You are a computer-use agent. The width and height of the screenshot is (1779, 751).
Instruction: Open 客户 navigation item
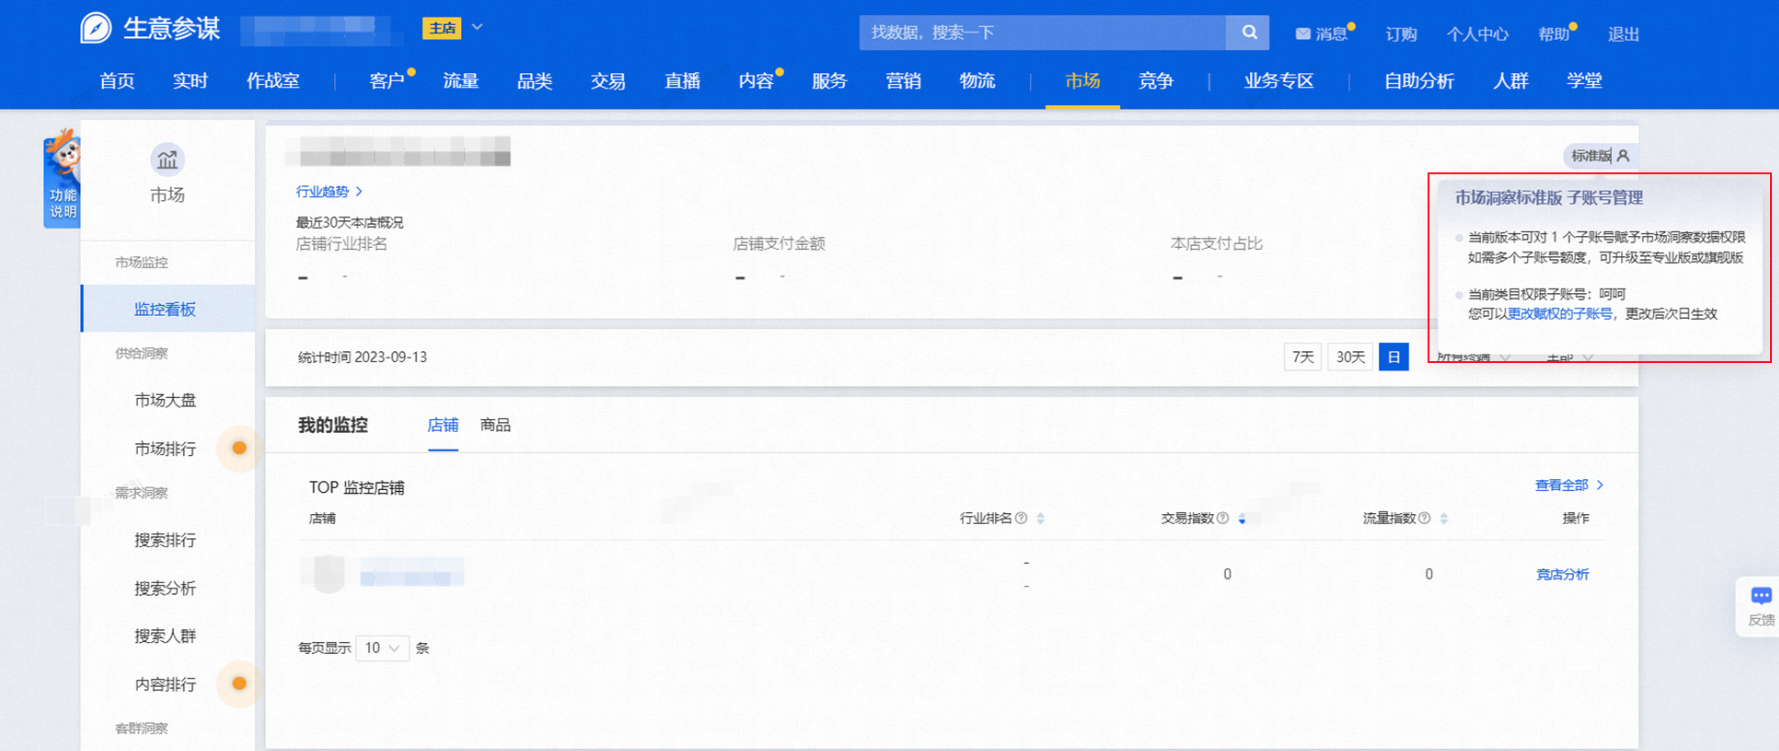tap(387, 81)
